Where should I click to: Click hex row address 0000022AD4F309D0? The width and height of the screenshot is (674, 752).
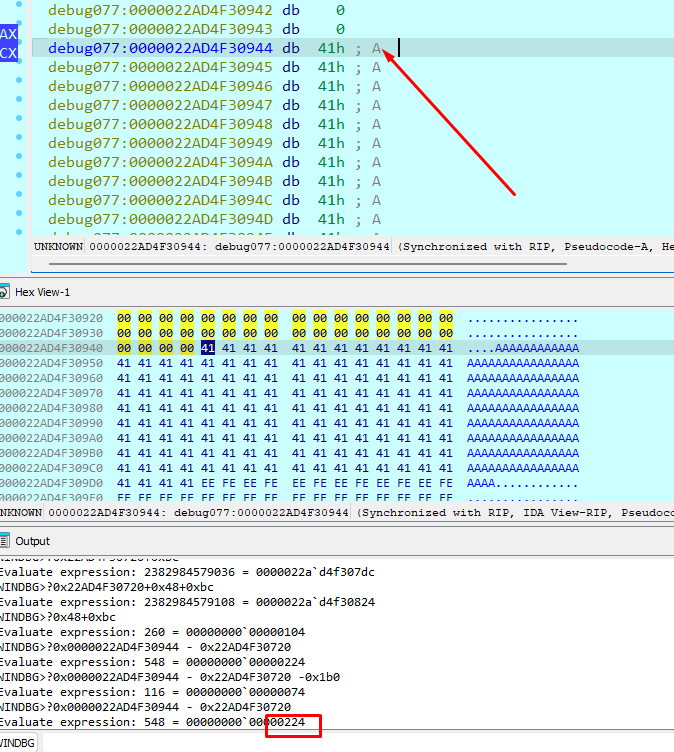[x=51, y=482]
